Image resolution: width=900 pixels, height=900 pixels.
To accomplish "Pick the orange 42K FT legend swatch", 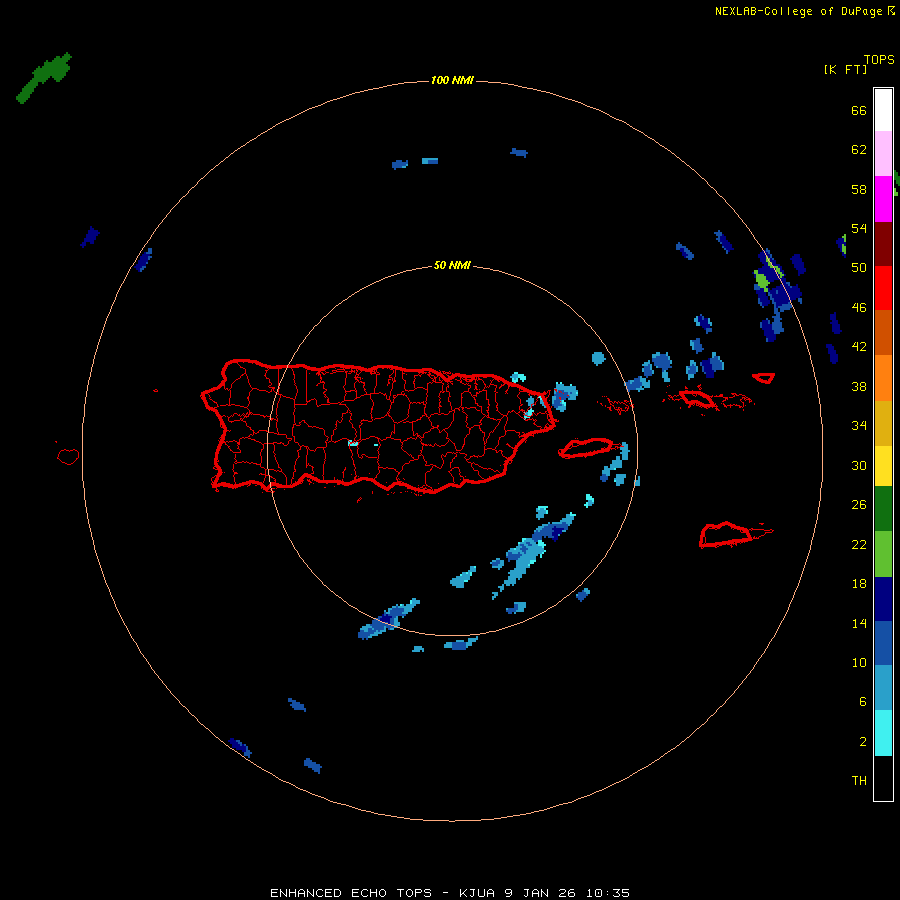I will [x=883, y=378].
